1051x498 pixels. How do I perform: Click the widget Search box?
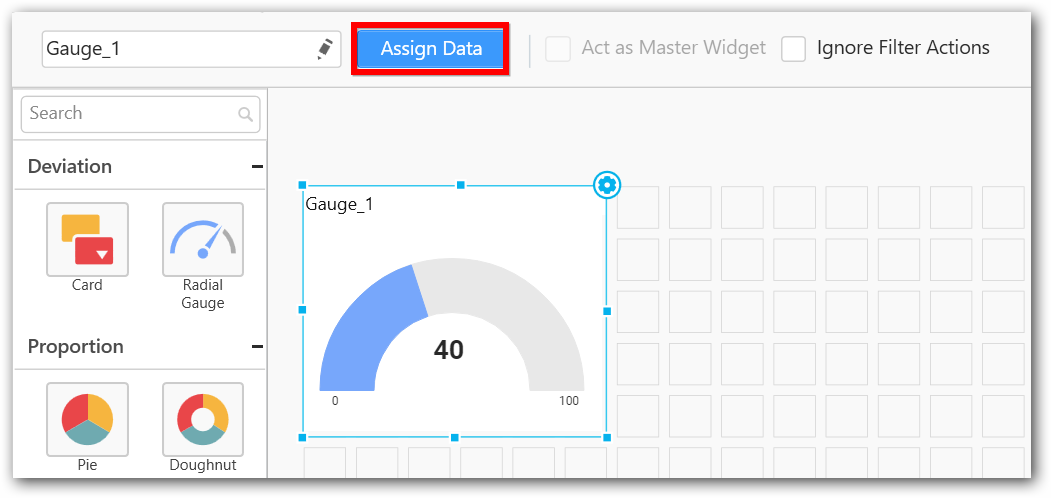pos(130,114)
